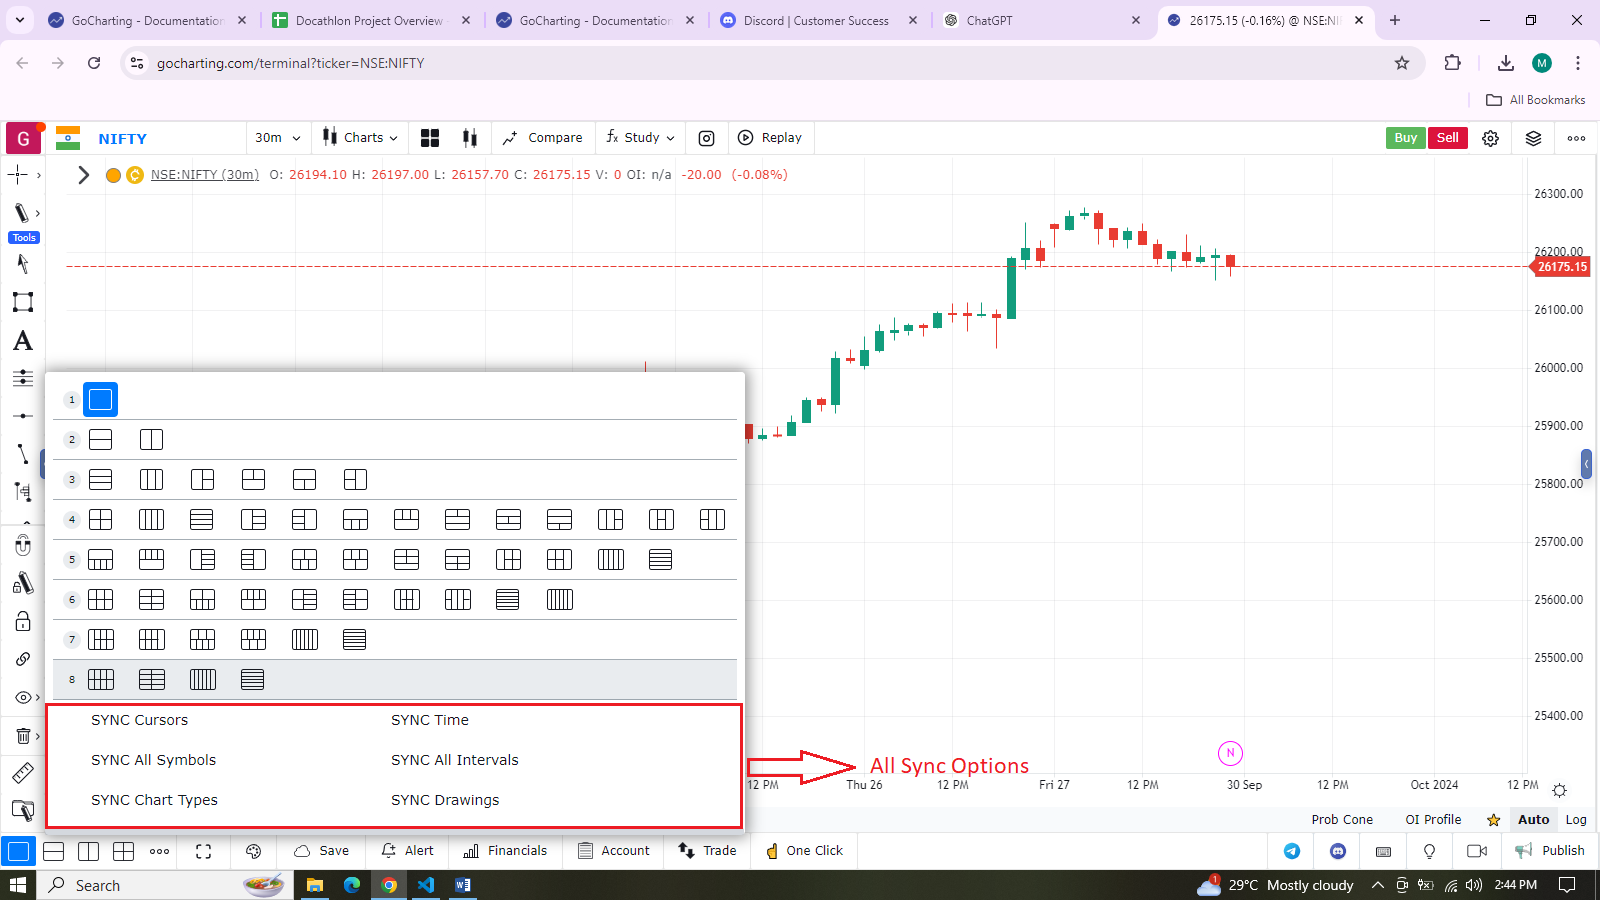Select the single chart layout thumbnail
The height and width of the screenshot is (900, 1600).
pos(100,400)
